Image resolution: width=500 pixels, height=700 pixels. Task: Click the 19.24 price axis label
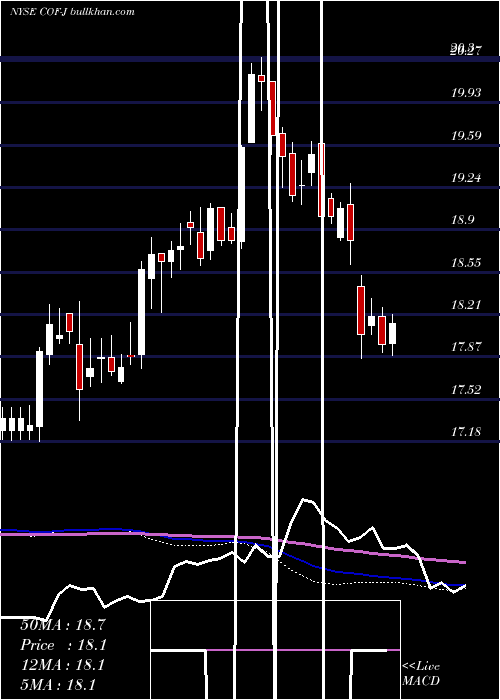(466, 178)
